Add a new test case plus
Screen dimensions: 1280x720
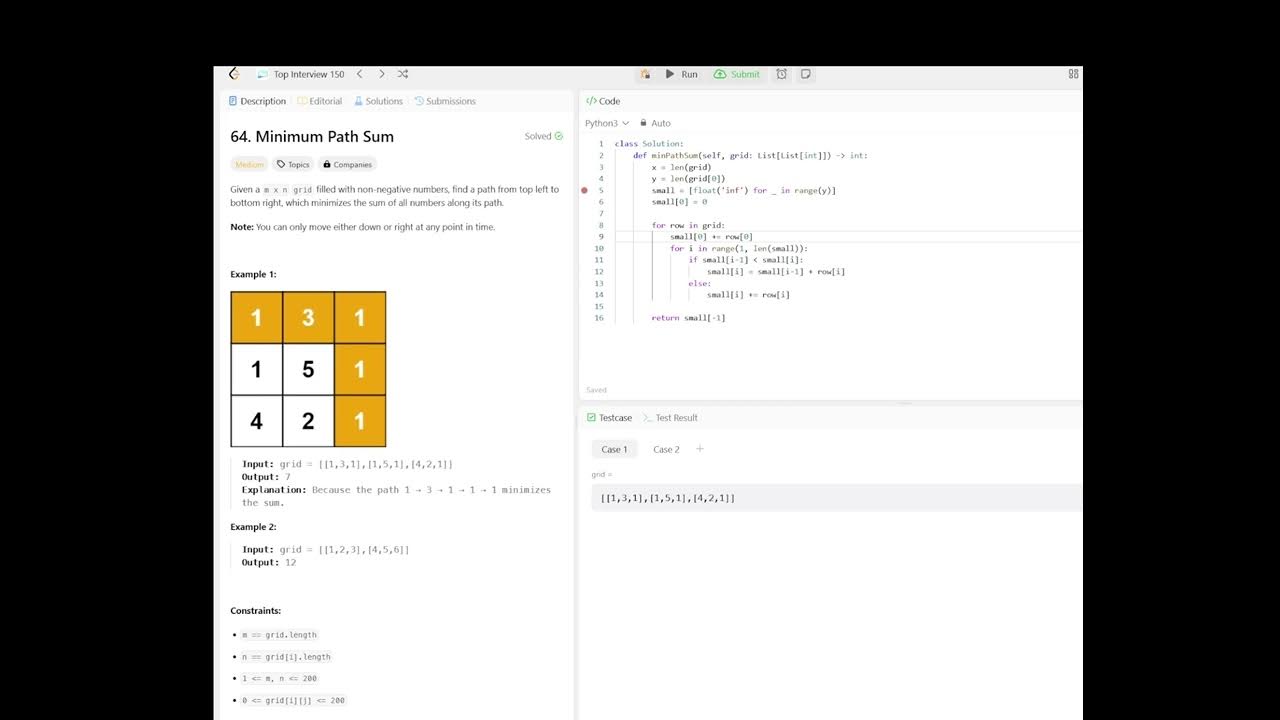tap(700, 449)
